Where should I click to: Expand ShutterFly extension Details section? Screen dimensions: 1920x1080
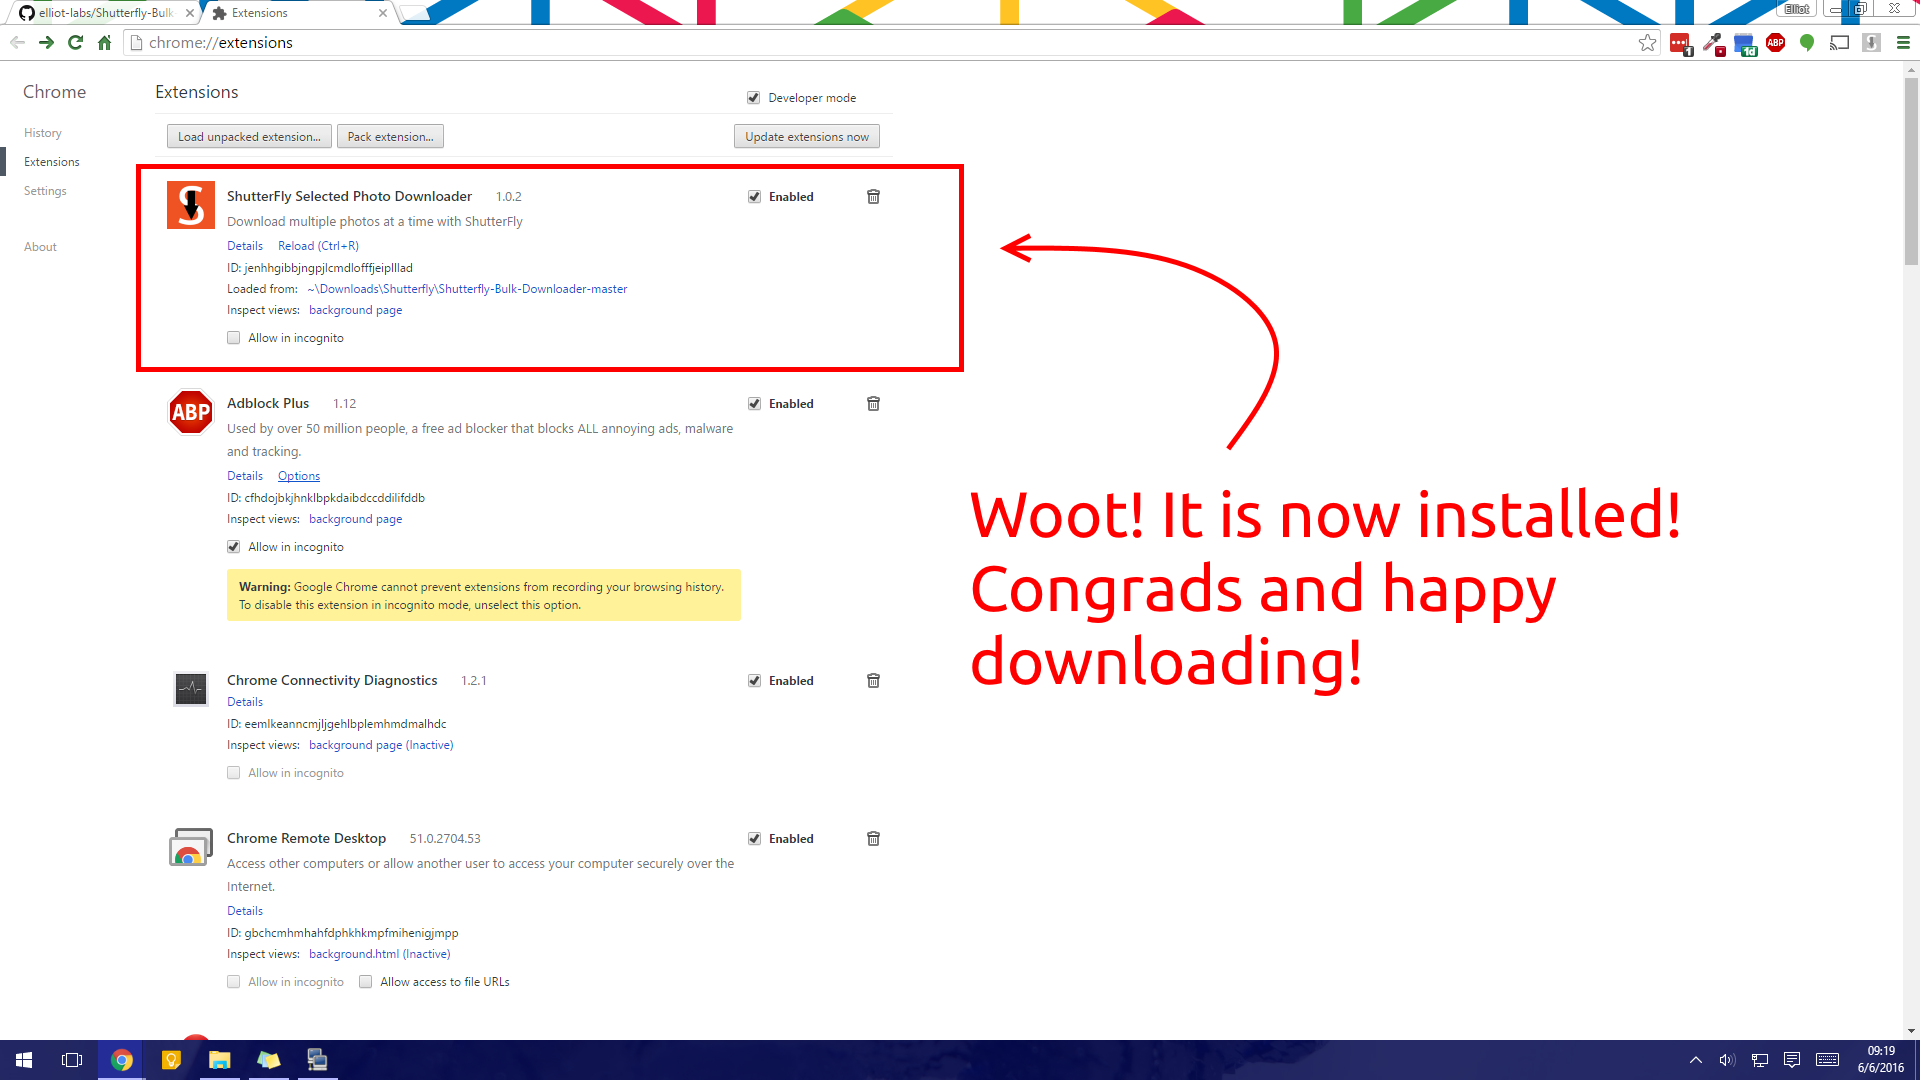243,245
